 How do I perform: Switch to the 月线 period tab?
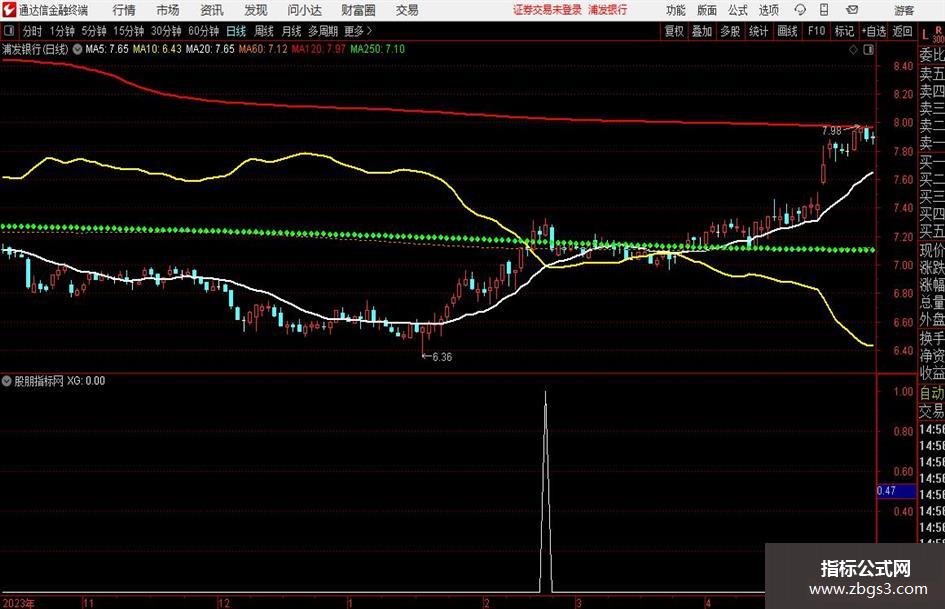pos(291,31)
